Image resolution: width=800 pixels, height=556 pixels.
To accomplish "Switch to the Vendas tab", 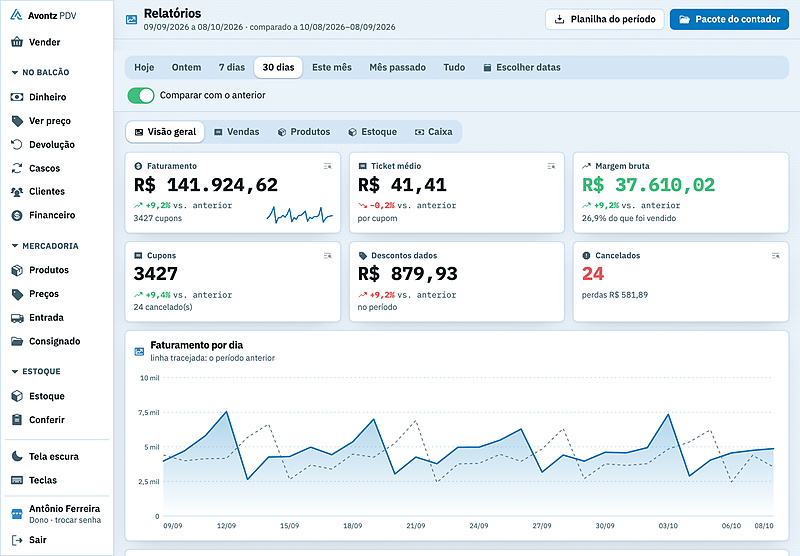I will [x=236, y=132].
